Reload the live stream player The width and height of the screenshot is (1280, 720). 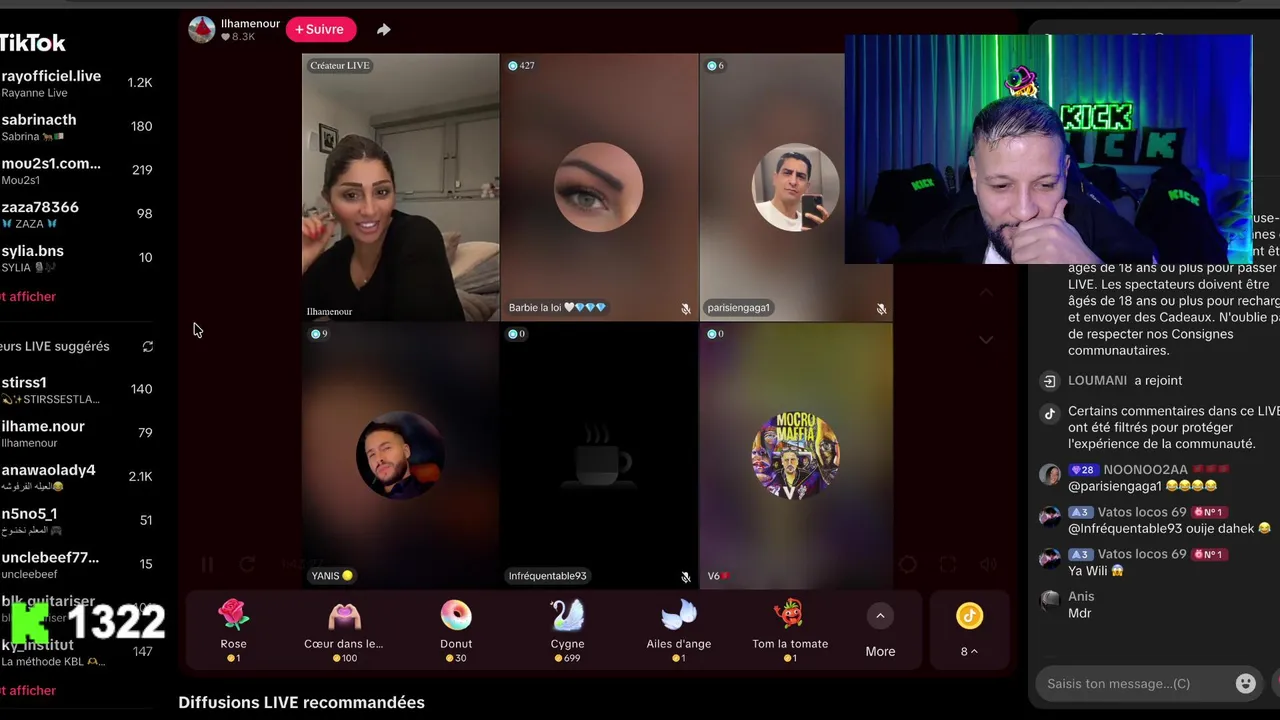(247, 565)
